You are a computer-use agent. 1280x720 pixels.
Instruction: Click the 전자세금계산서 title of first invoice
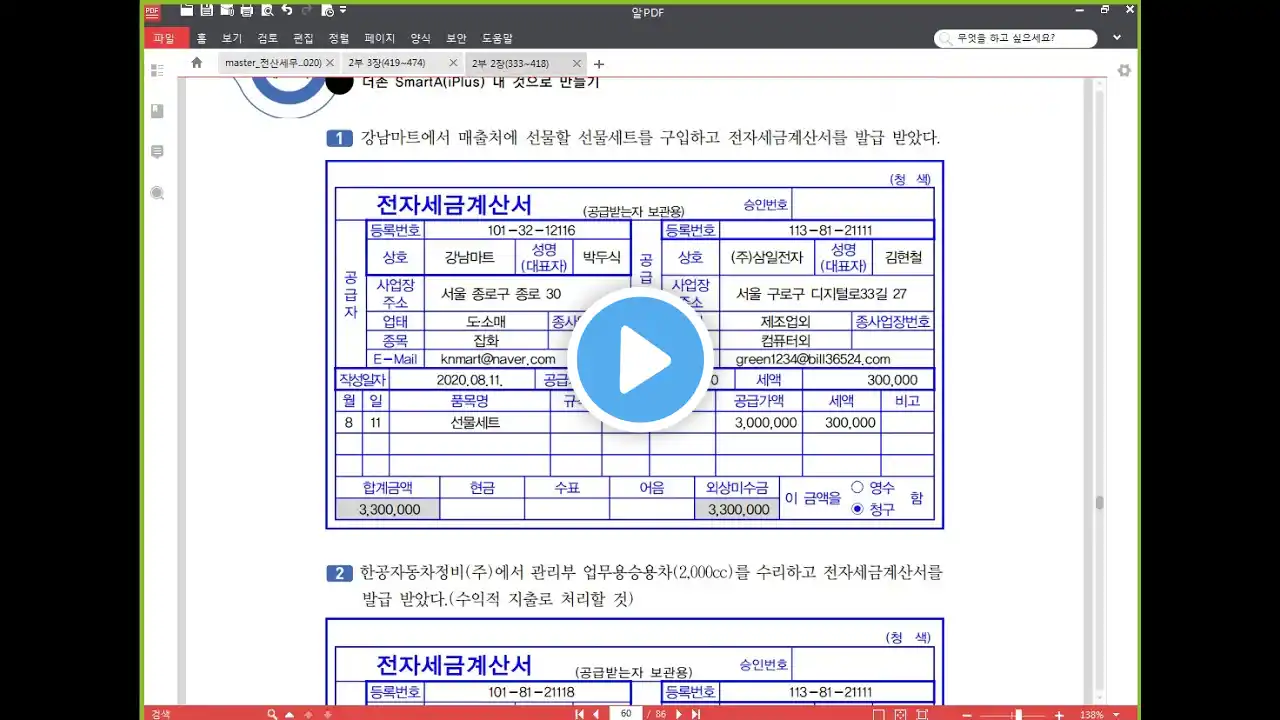pyautogui.click(x=454, y=204)
